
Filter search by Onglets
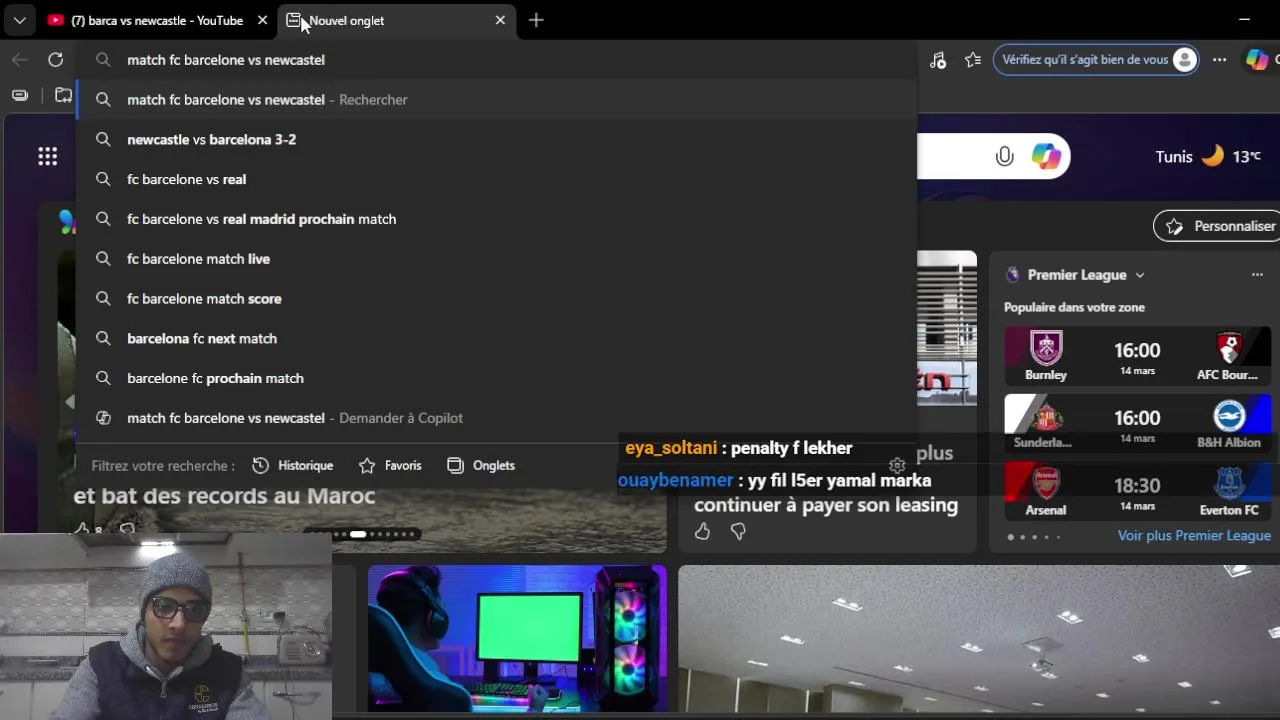481,466
